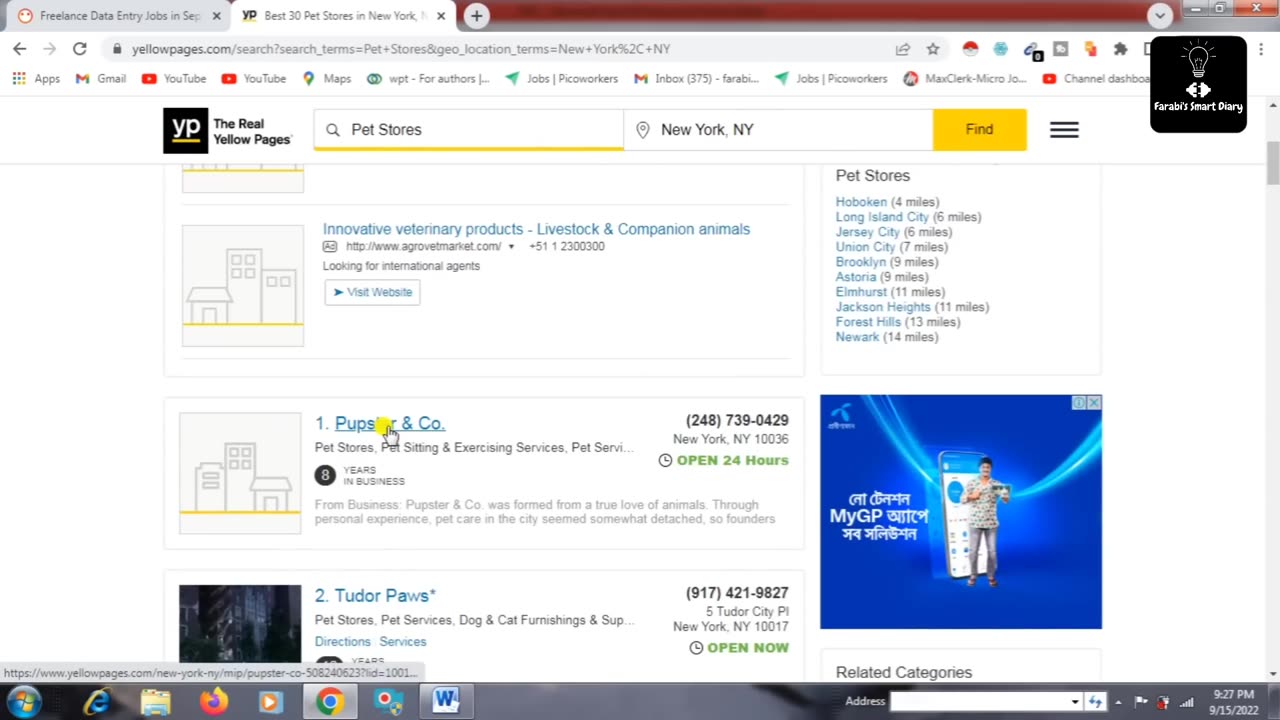
Task: Click the Pupster & Co. placeholder image
Action: 240,473
